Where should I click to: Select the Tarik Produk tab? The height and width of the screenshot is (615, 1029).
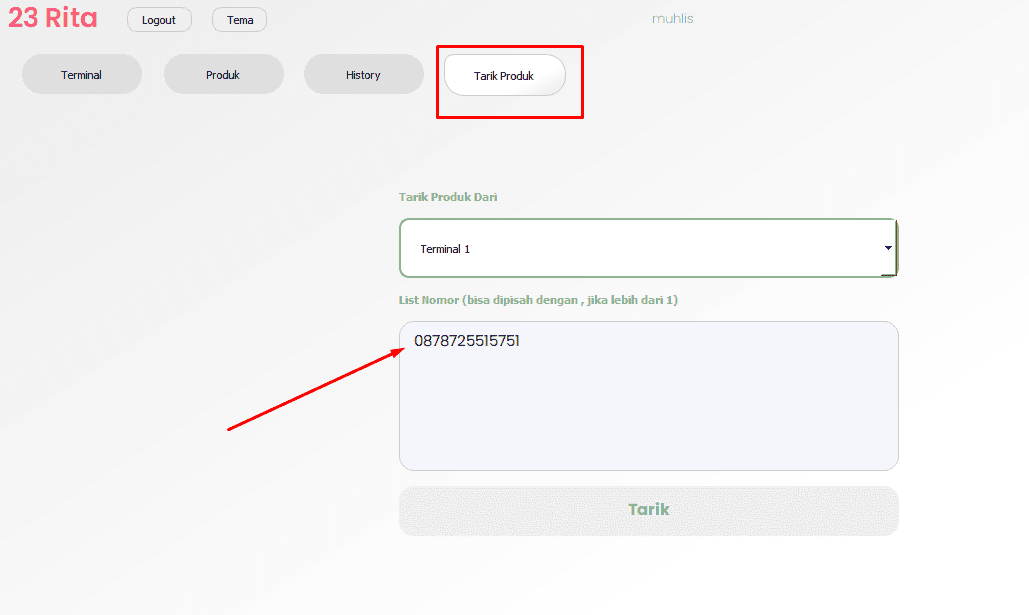[504, 76]
